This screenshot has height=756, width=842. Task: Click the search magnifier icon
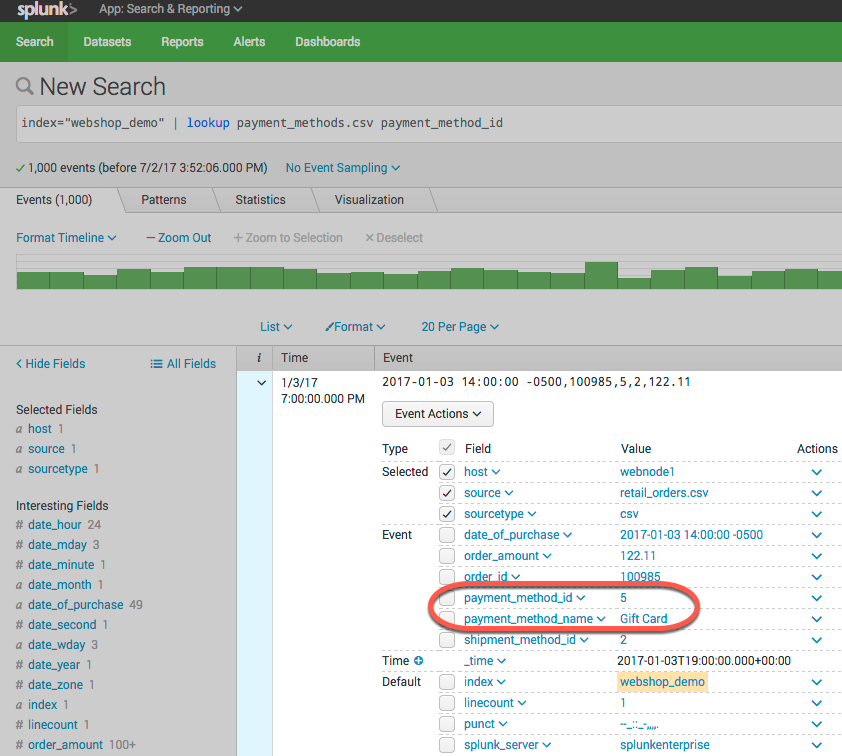(x=25, y=87)
